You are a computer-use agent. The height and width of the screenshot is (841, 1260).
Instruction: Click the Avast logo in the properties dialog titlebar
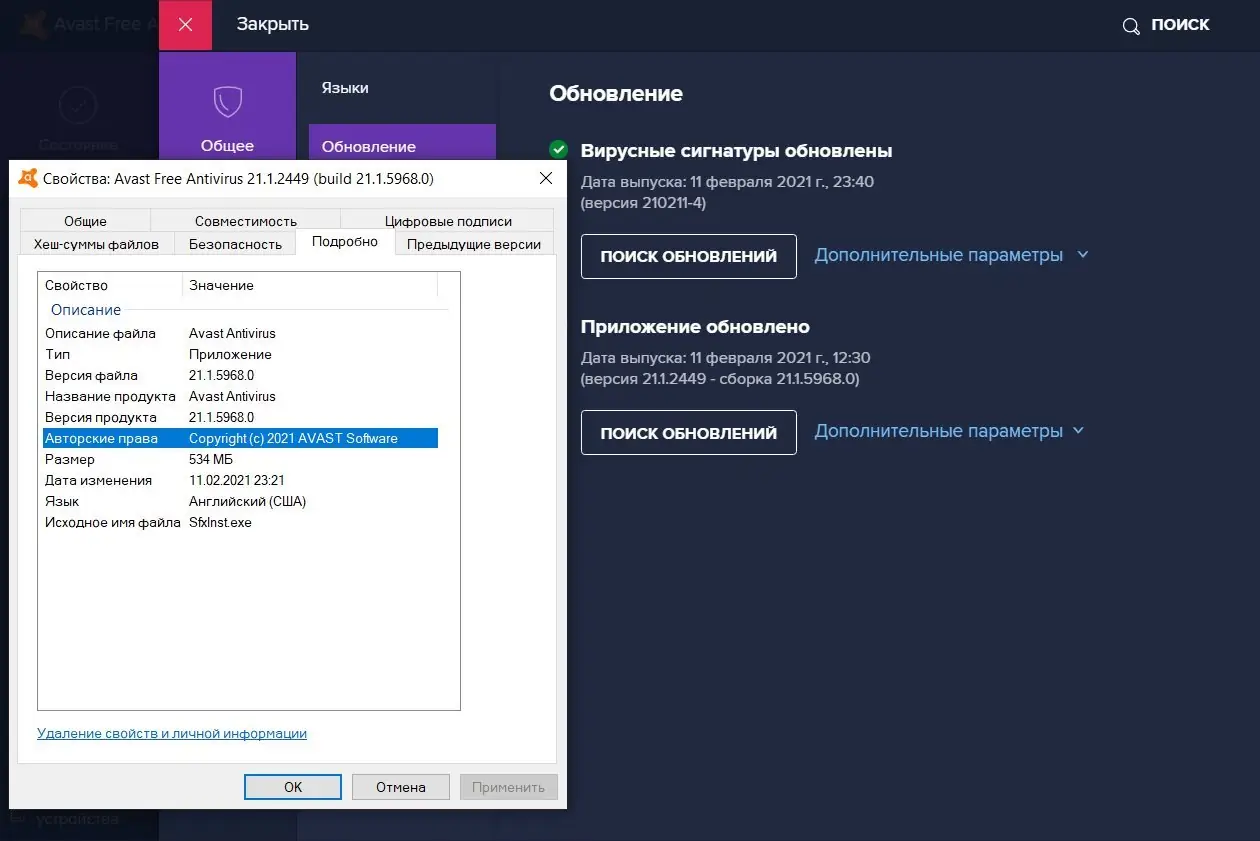27,178
